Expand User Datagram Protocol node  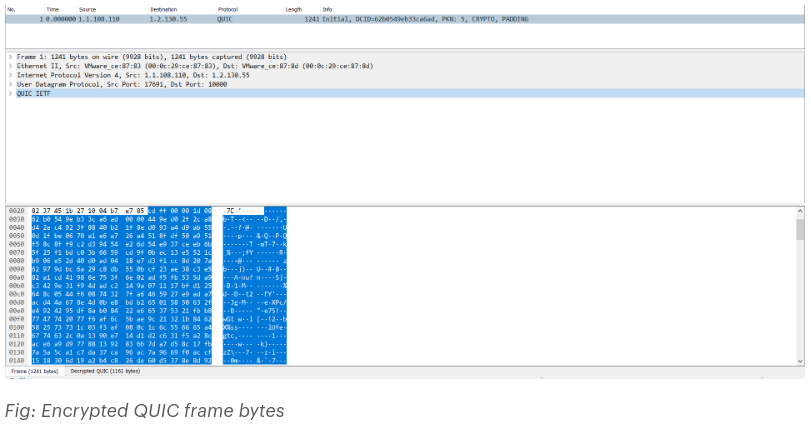10,84
